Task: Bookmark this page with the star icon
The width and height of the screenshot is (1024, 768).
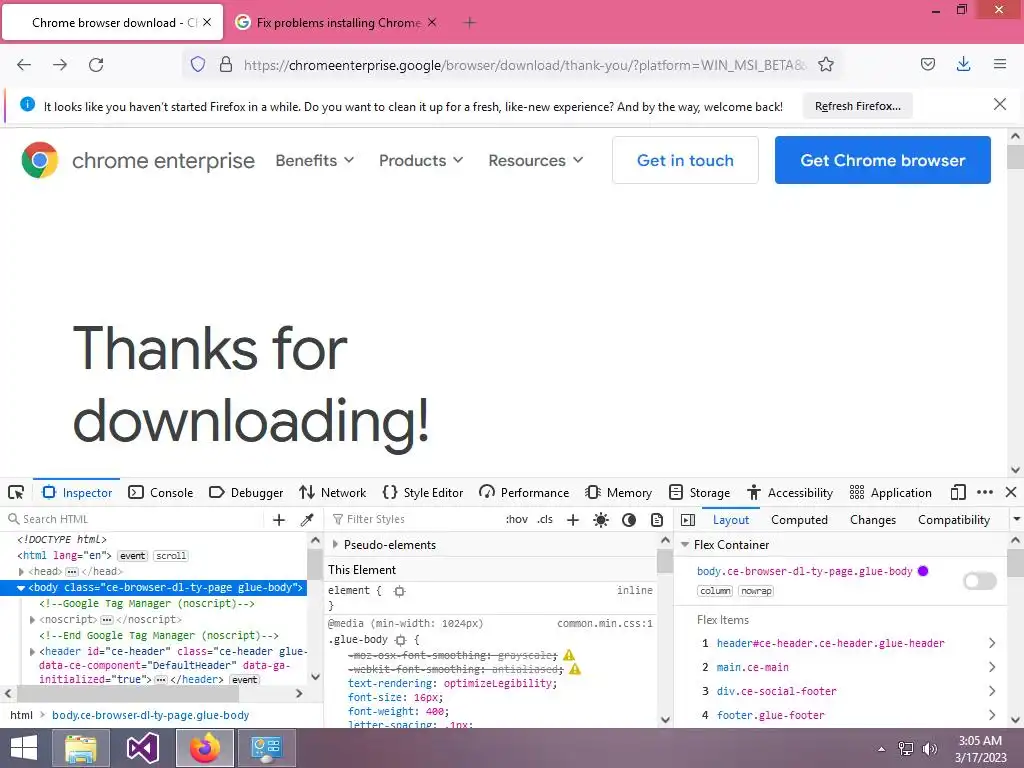Action: [x=825, y=65]
